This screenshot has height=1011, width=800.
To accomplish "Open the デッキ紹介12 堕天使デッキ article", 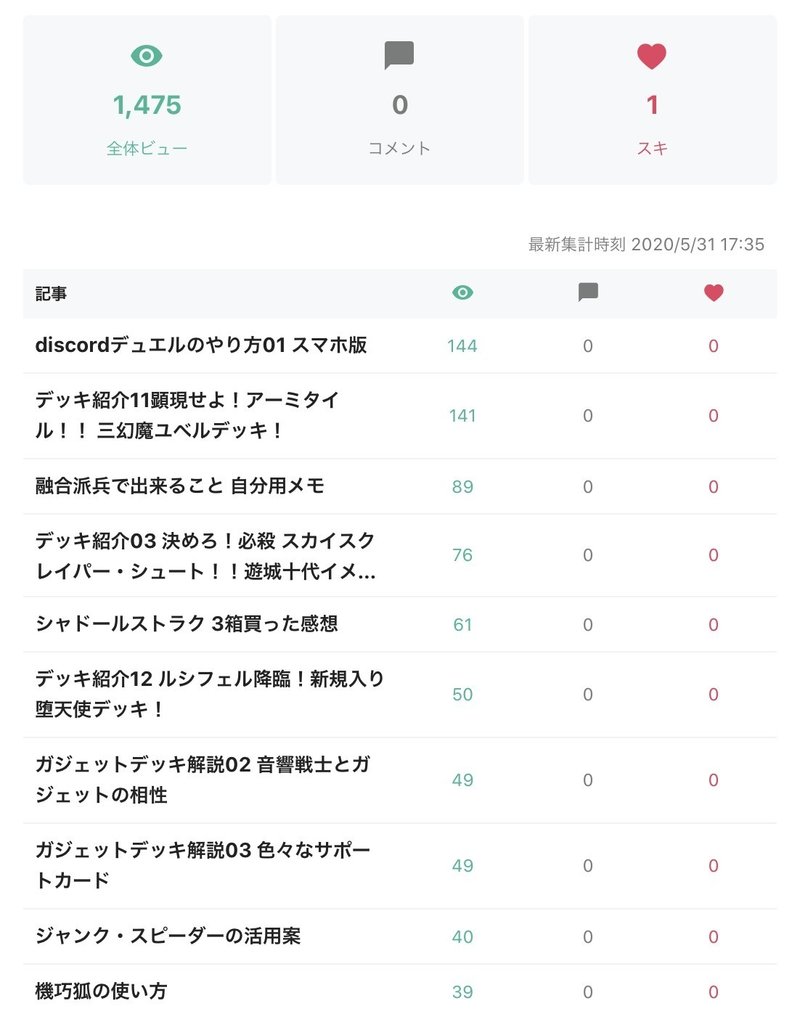I will point(209,694).
